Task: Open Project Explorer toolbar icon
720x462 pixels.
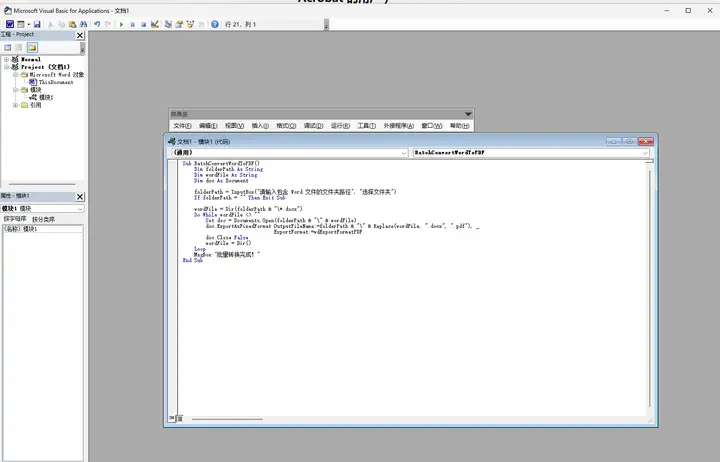Action: click(x=168, y=24)
